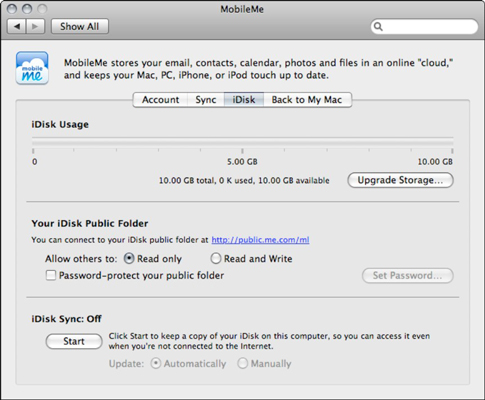Click the 'iDisk Sync: Off' heading
This screenshot has height=400, width=485.
pos(66,319)
